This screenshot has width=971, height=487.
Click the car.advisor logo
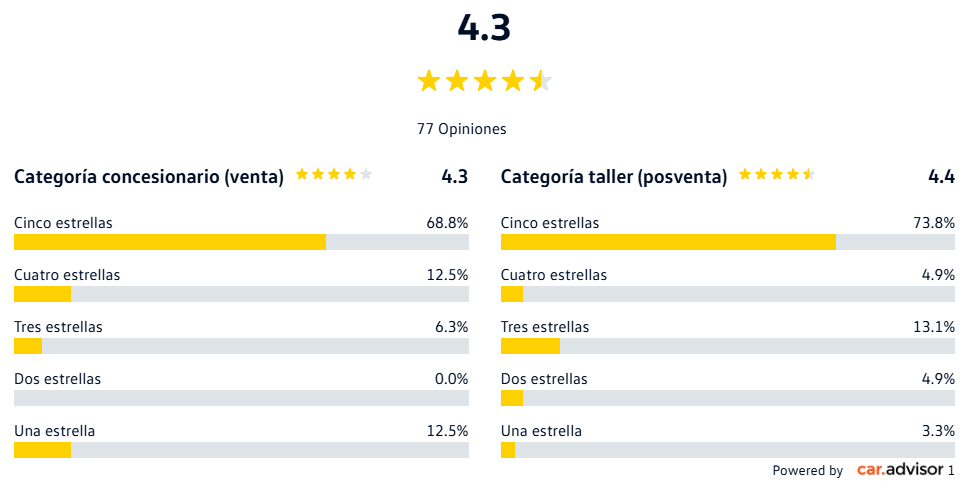point(900,470)
